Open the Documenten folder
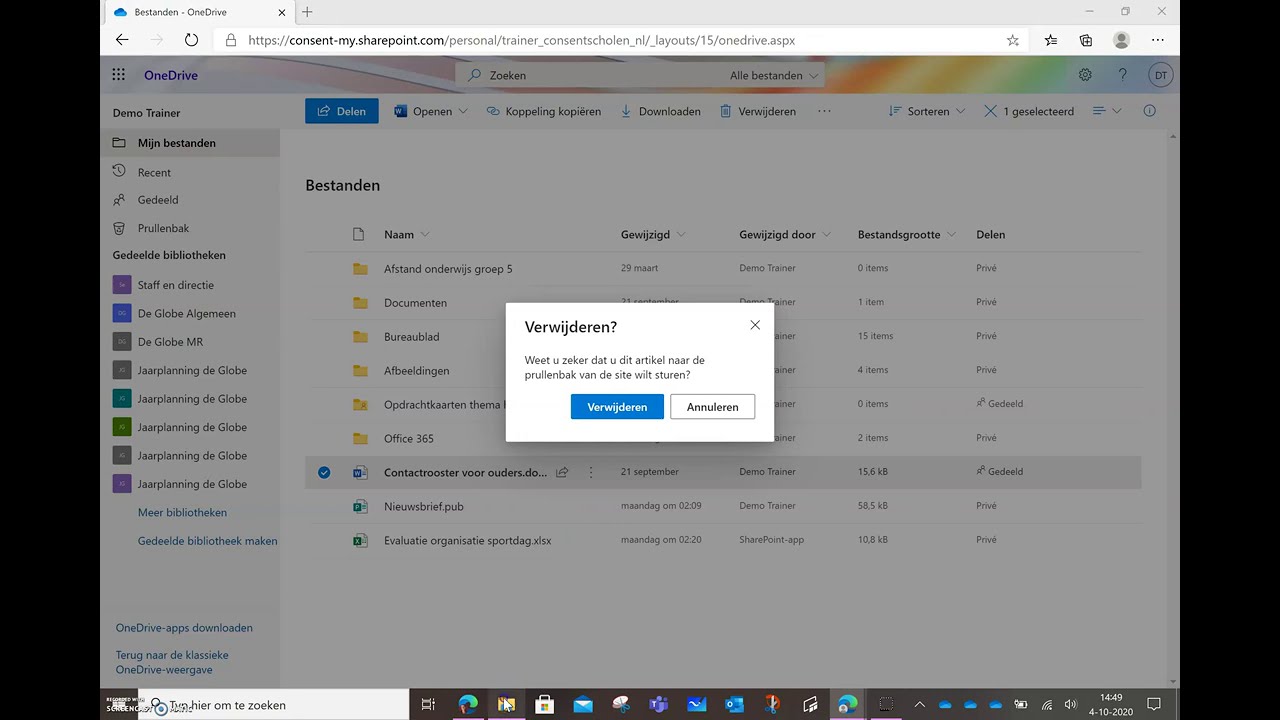This screenshot has height=720, width=1280. 415,303
